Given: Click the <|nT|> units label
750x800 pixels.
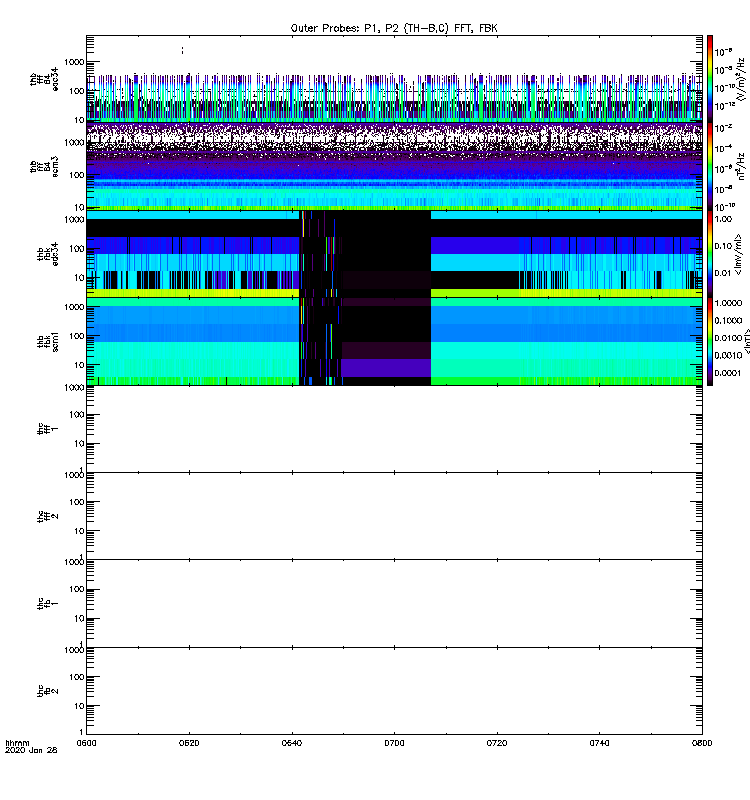Looking at the screenshot, I should (x=747, y=341).
